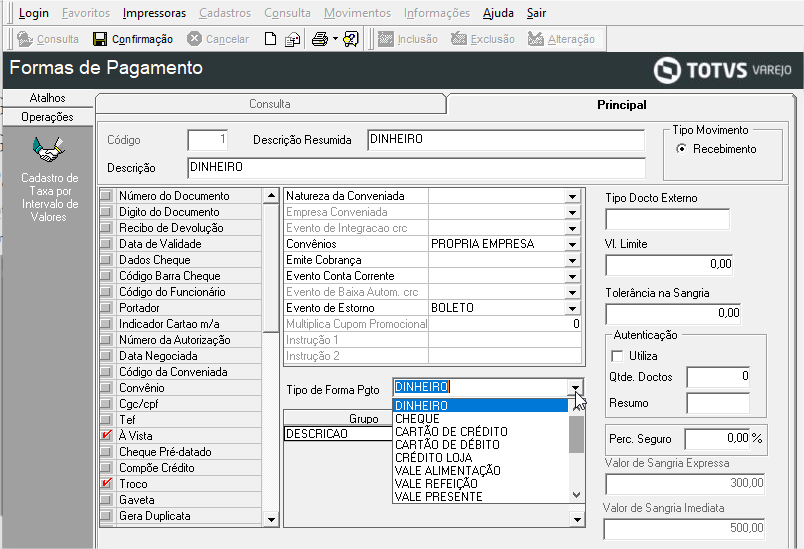804x549 pixels.
Task: Click the Atalhos sidebar button
Action: coord(48,98)
